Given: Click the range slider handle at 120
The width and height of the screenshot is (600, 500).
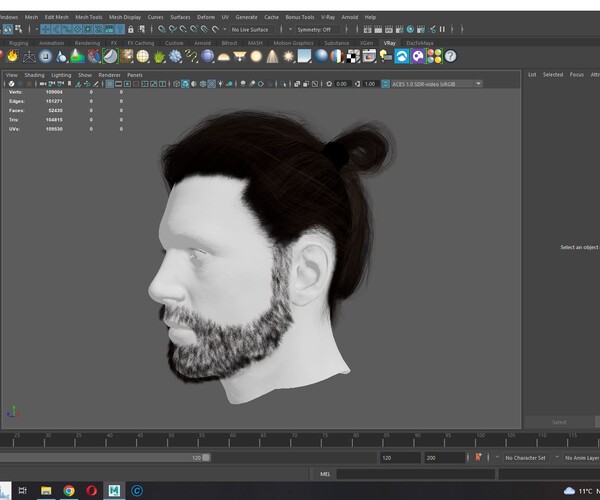Looking at the screenshot, I should [206, 458].
